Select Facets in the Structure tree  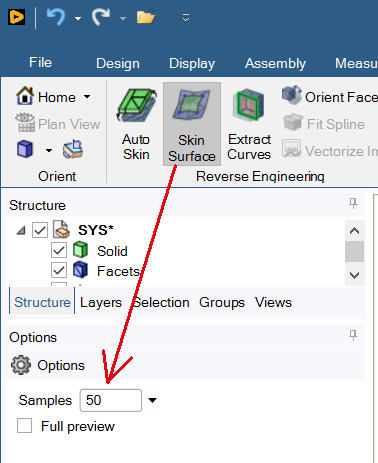(118, 271)
